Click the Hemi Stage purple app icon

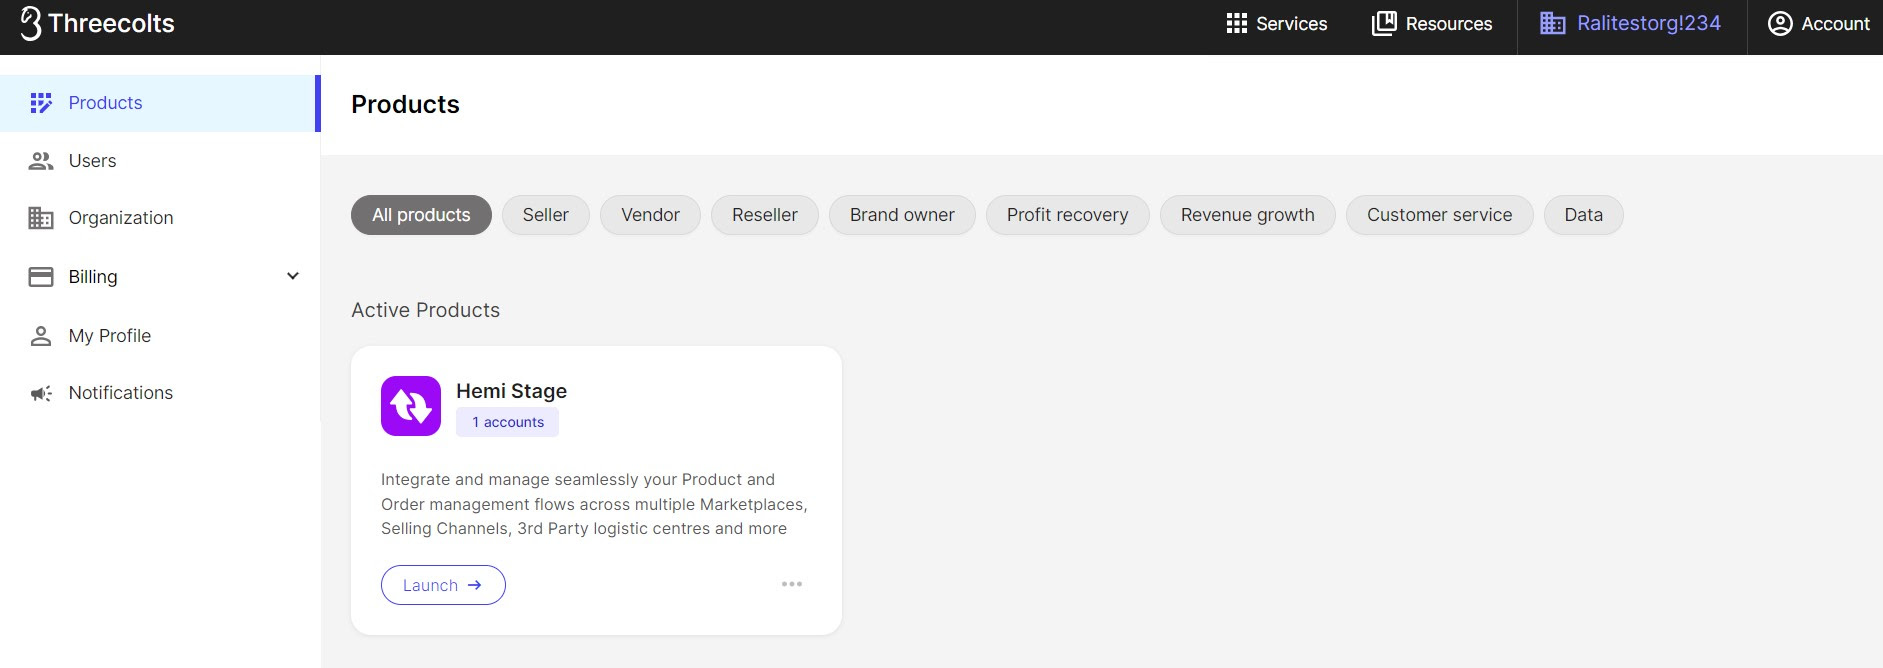tap(411, 406)
